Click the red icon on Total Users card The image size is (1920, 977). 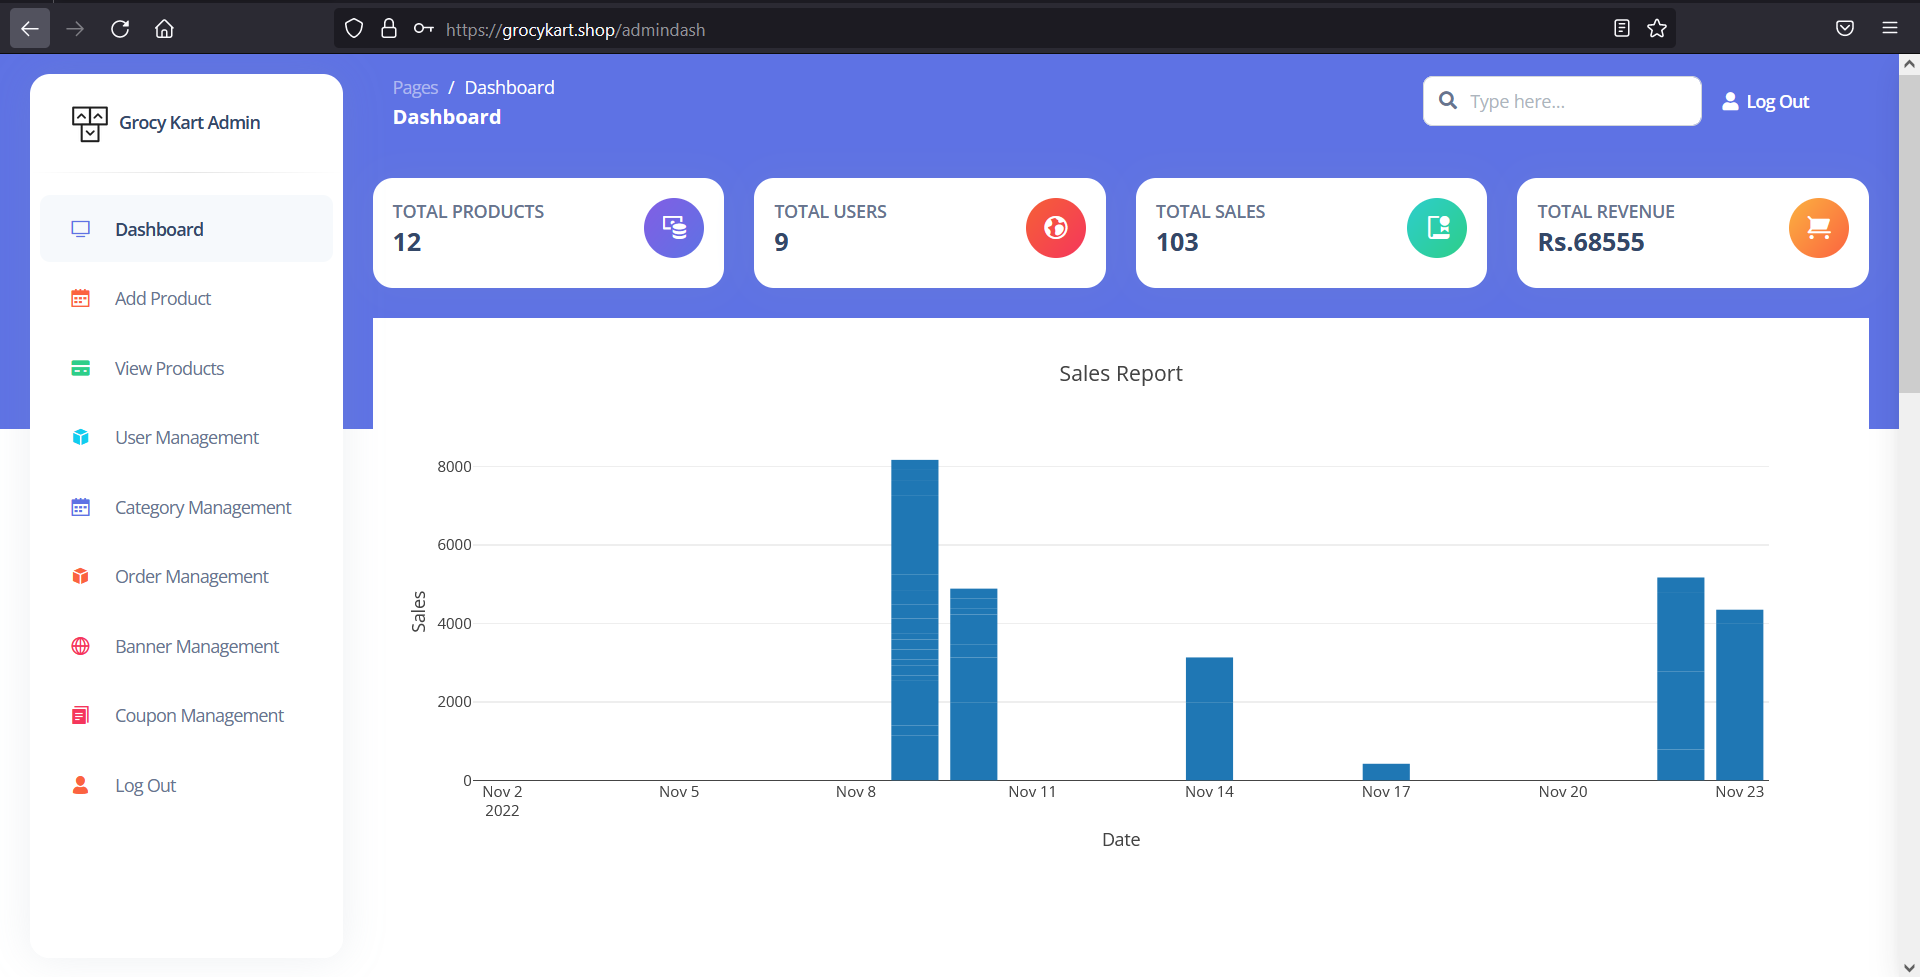coord(1056,228)
